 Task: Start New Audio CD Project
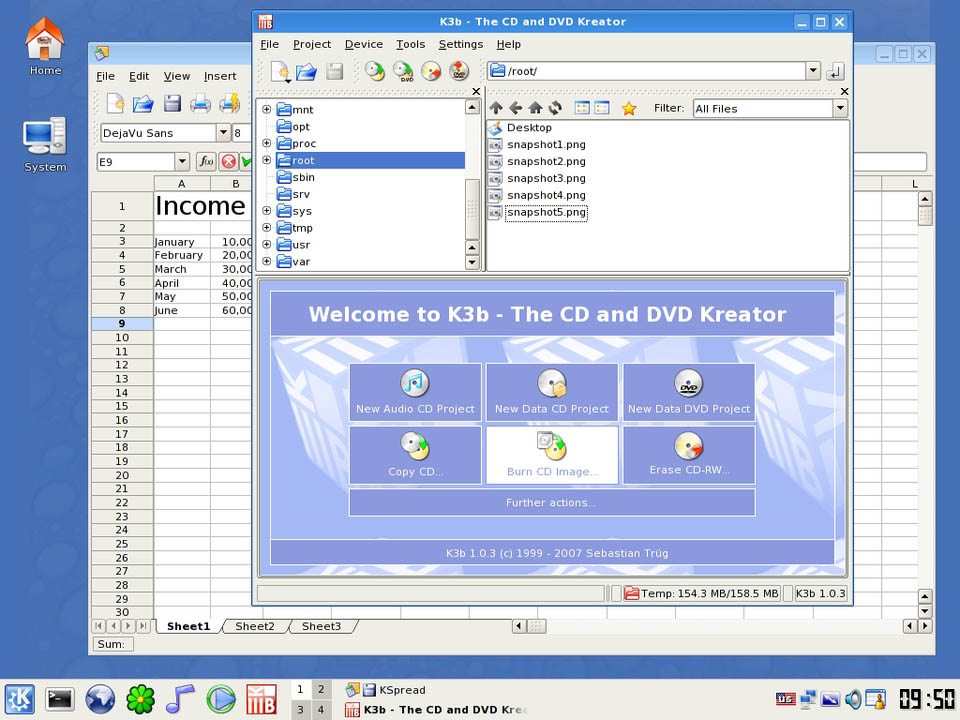[x=415, y=392]
